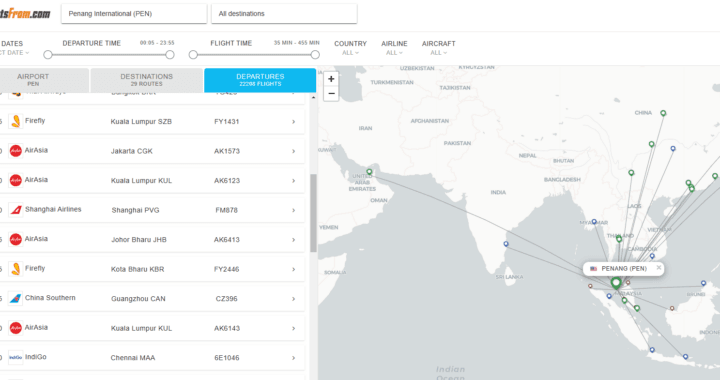Viewport: 720px width, 380px height.
Task: Click the Kuala Lumpur SZB destination text
Action: coord(141,122)
